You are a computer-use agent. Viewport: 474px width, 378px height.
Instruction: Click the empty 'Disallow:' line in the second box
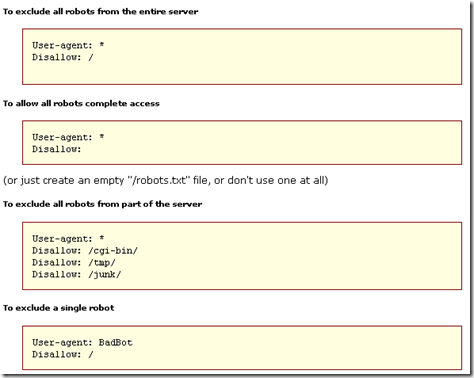[57, 149]
